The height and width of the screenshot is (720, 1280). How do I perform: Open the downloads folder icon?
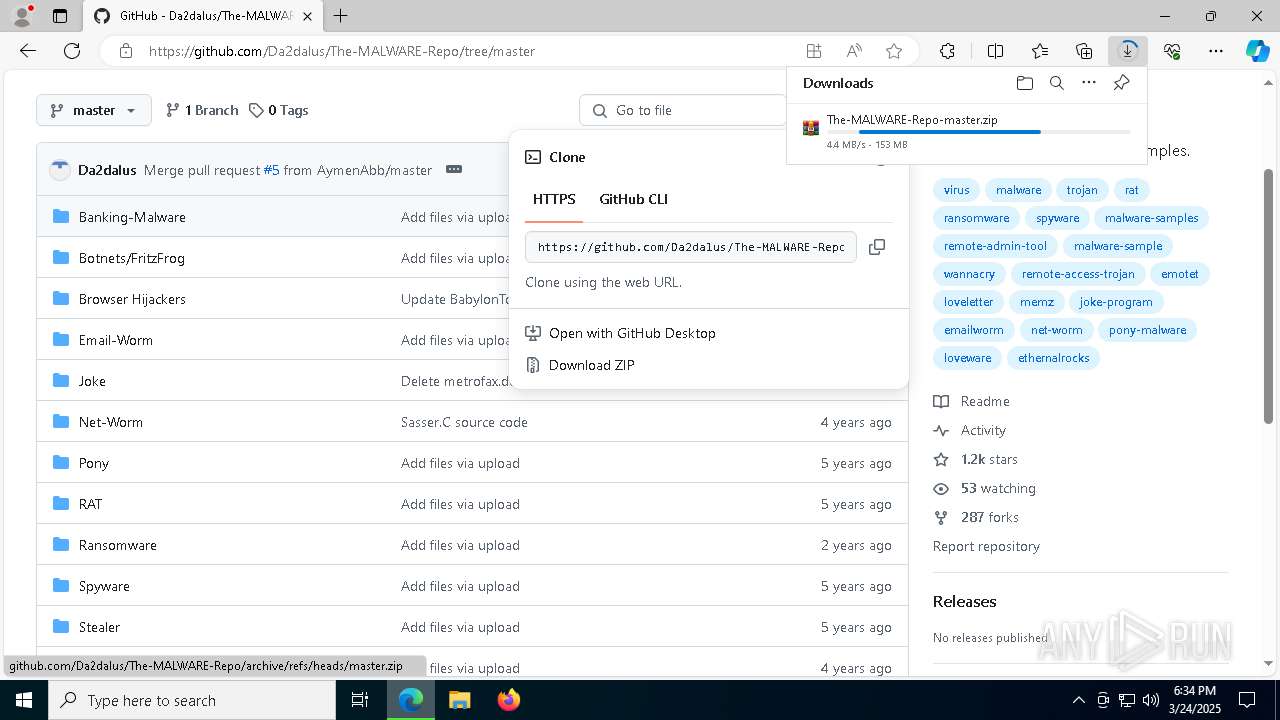(x=1024, y=83)
